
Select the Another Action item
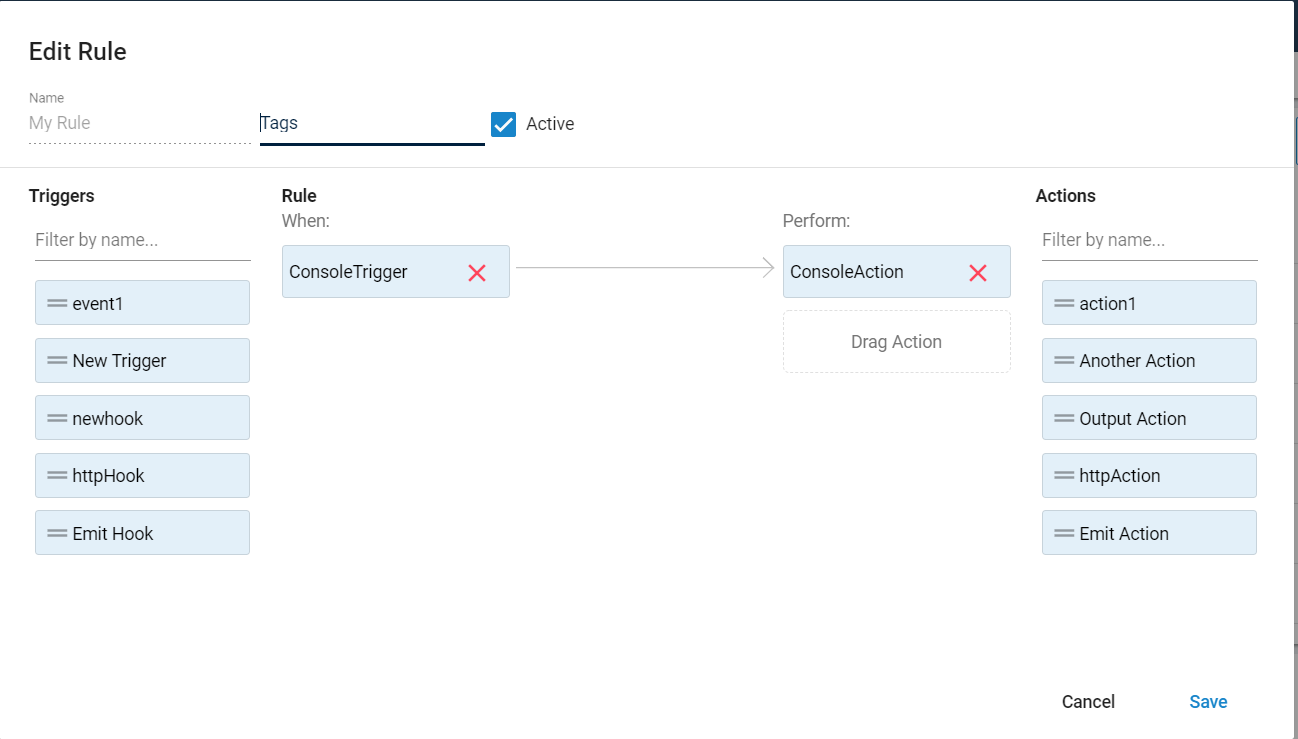(1149, 361)
